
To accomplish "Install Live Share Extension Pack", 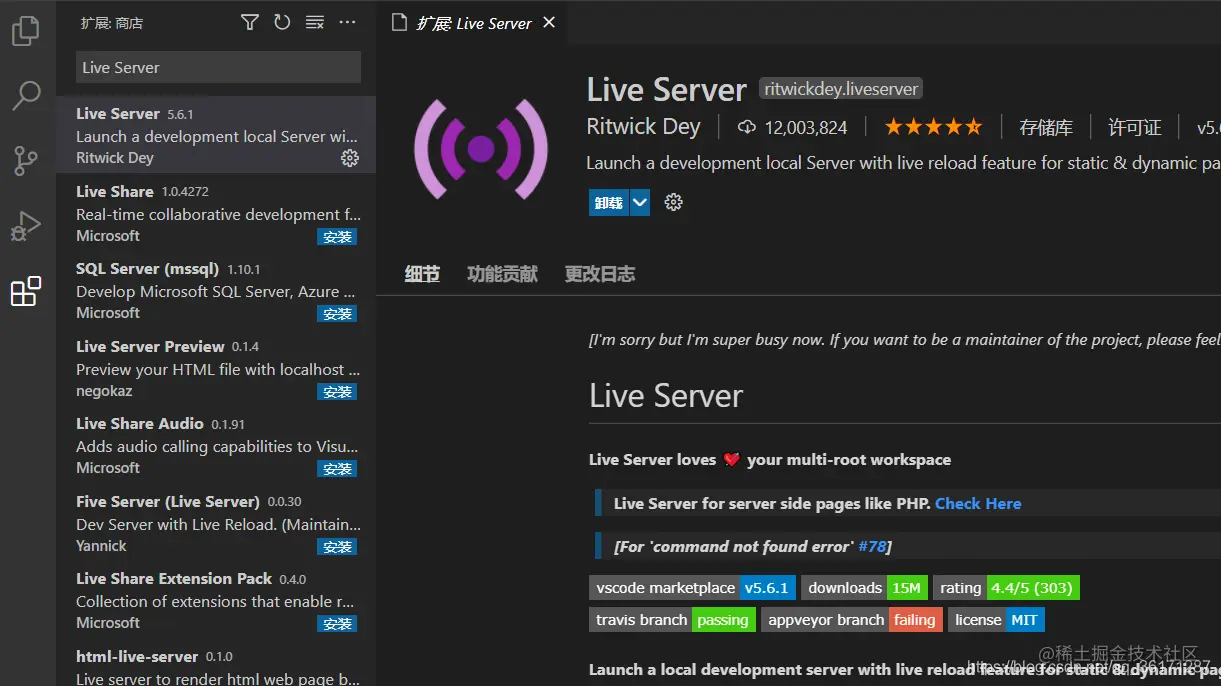I will coord(338,624).
